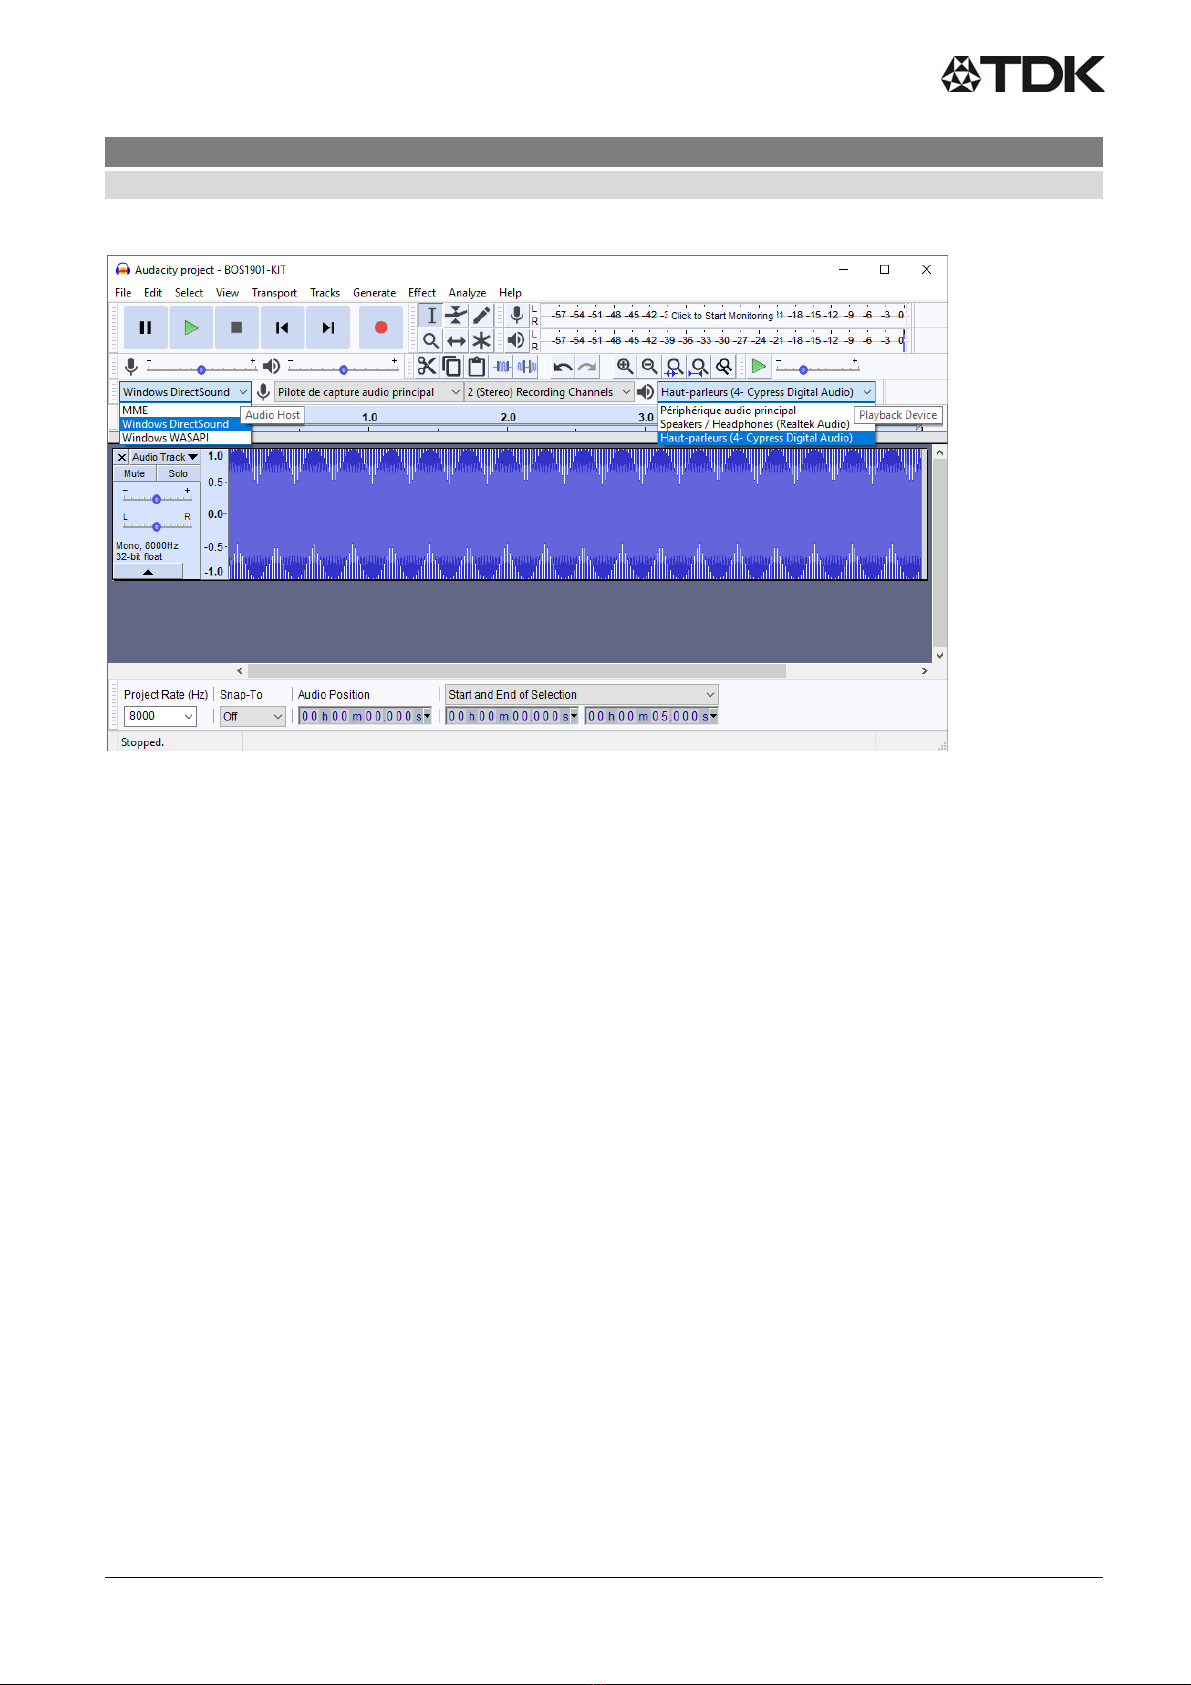Open the Effect menu
Screen dimensions: 1191x1685
click(x=422, y=293)
